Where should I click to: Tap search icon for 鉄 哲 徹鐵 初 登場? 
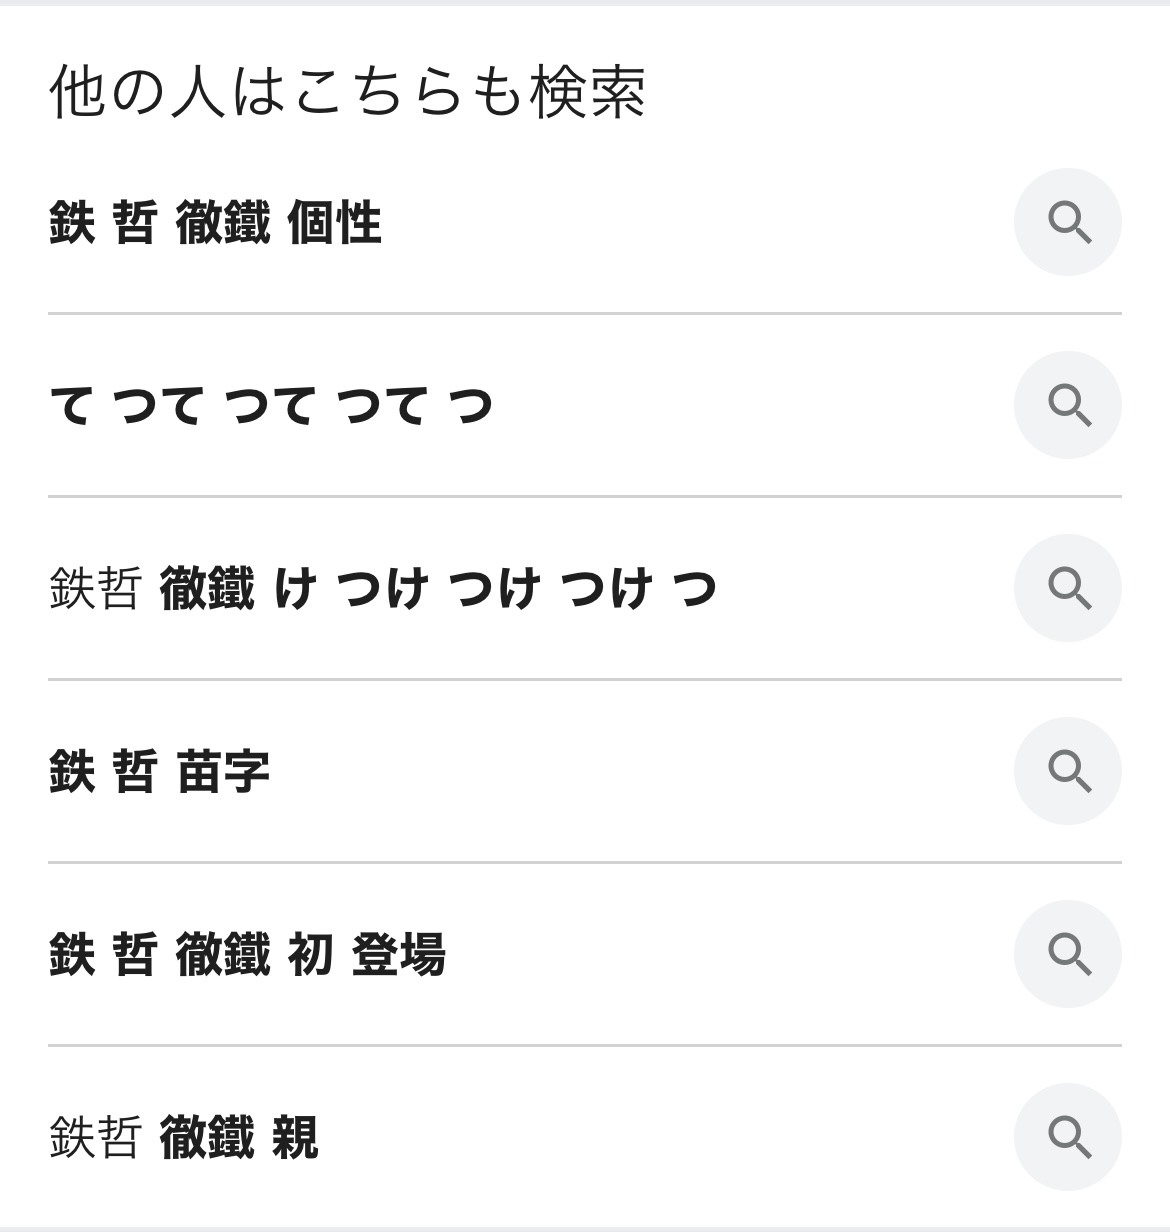click(1067, 954)
